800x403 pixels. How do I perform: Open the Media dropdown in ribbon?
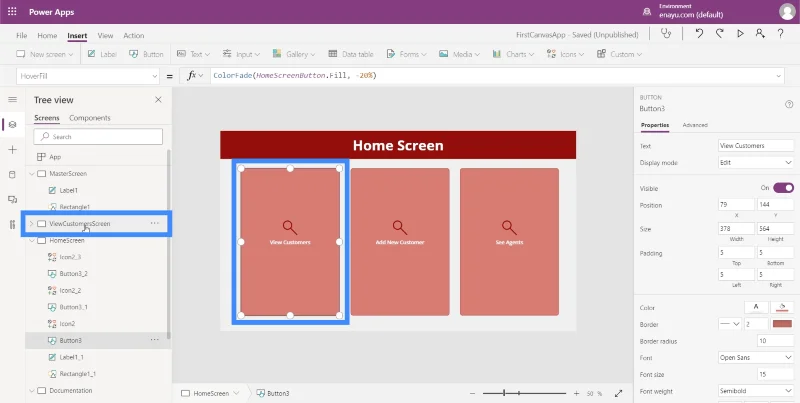[x=459, y=54]
